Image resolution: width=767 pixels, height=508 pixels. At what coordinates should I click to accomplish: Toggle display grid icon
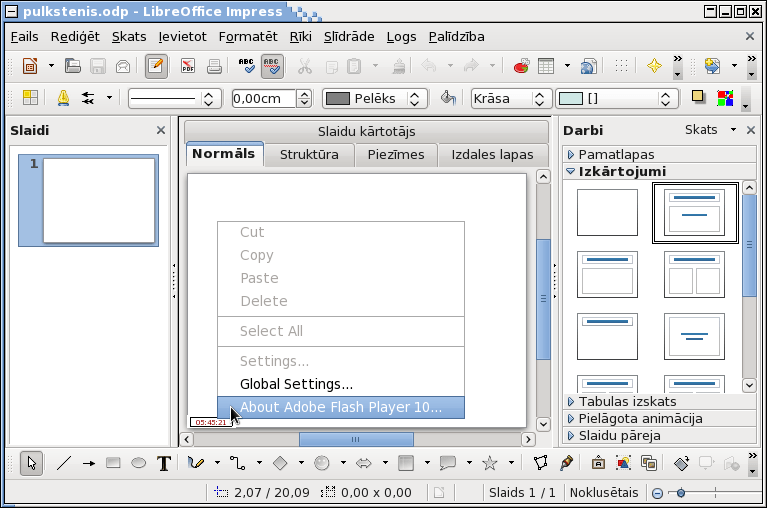click(x=621, y=66)
